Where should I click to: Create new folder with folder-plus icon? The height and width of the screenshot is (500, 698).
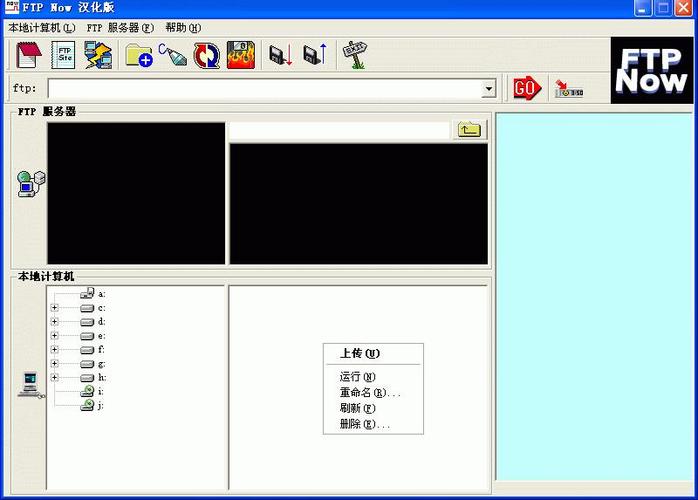click(x=138, y=55)
